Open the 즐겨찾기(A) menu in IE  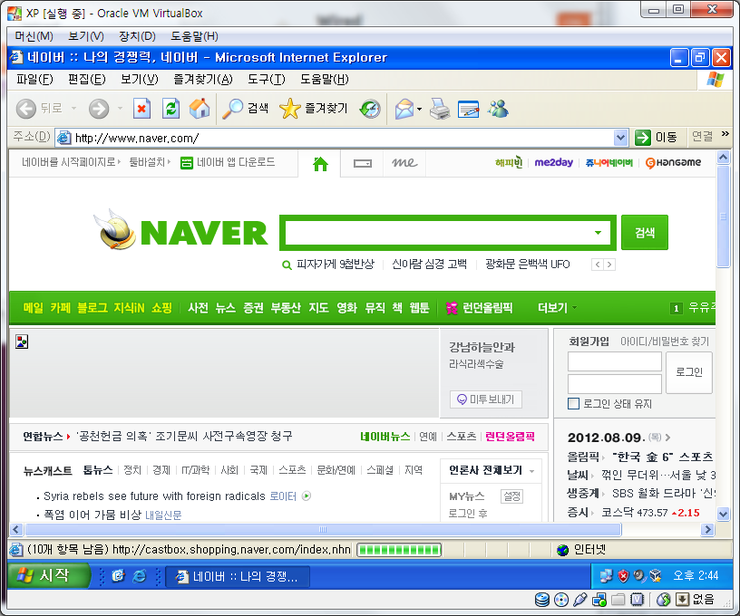click(203, 79)
